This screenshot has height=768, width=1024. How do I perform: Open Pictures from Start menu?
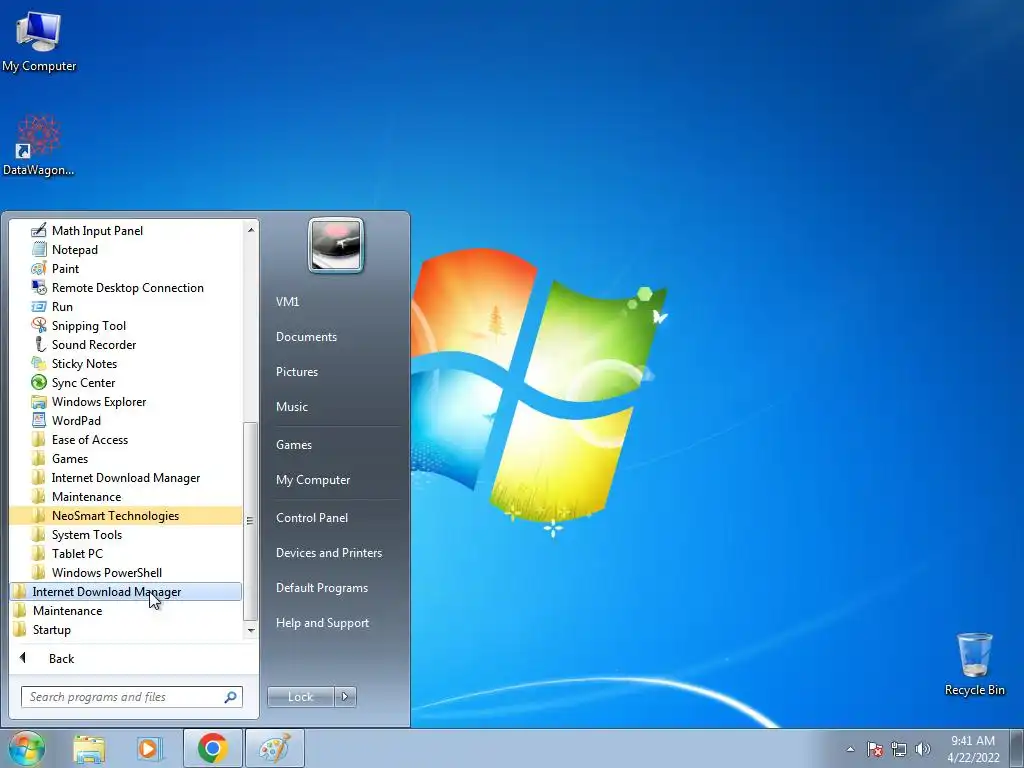point(296,372)
